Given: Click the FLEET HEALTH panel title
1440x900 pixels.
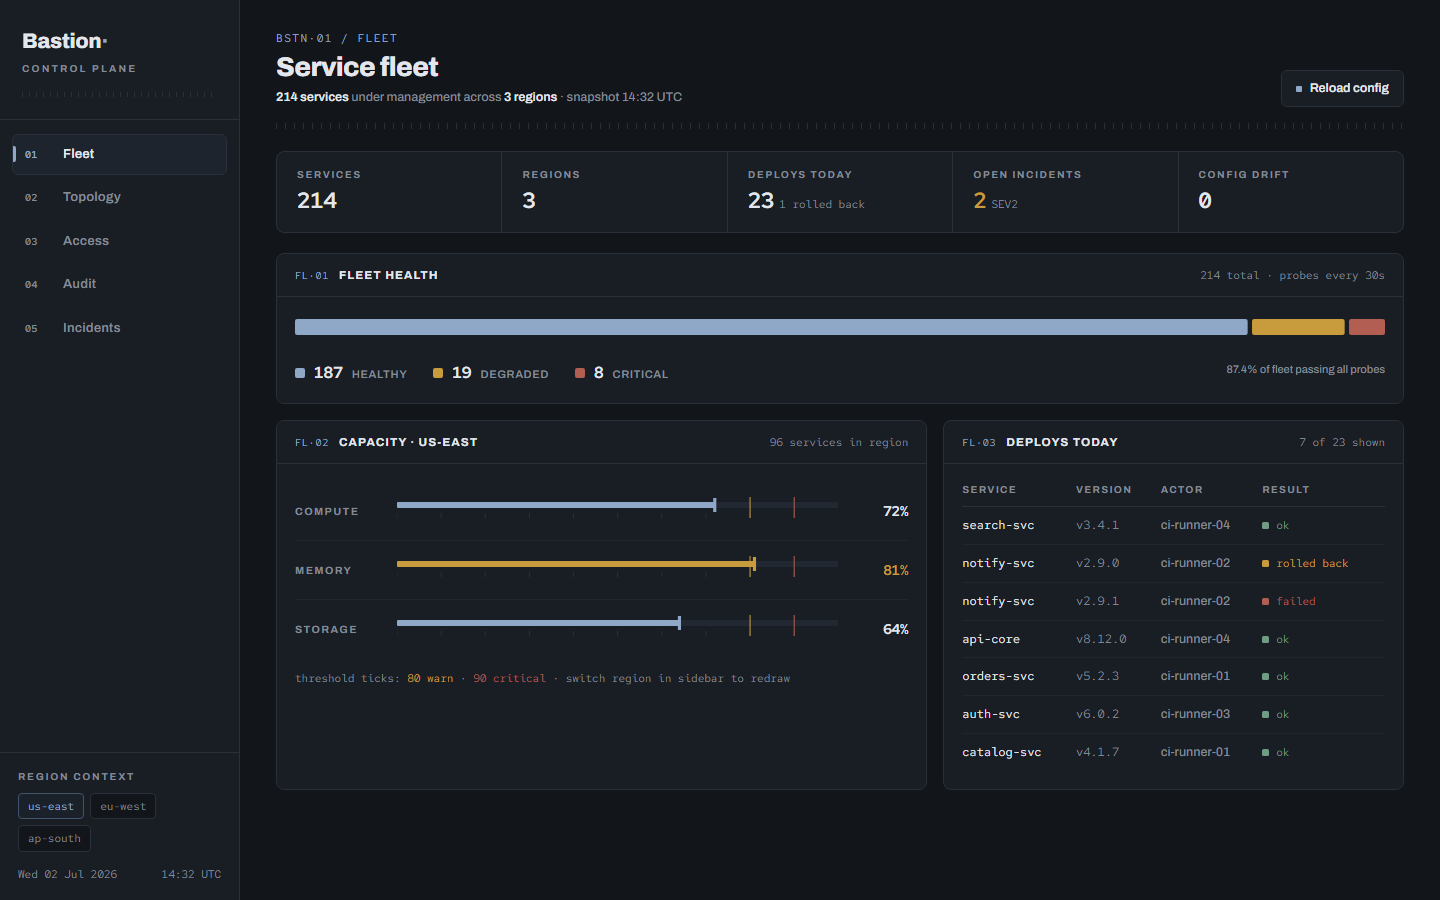Looking at the screenshot, I should click(x=388, y=275).
